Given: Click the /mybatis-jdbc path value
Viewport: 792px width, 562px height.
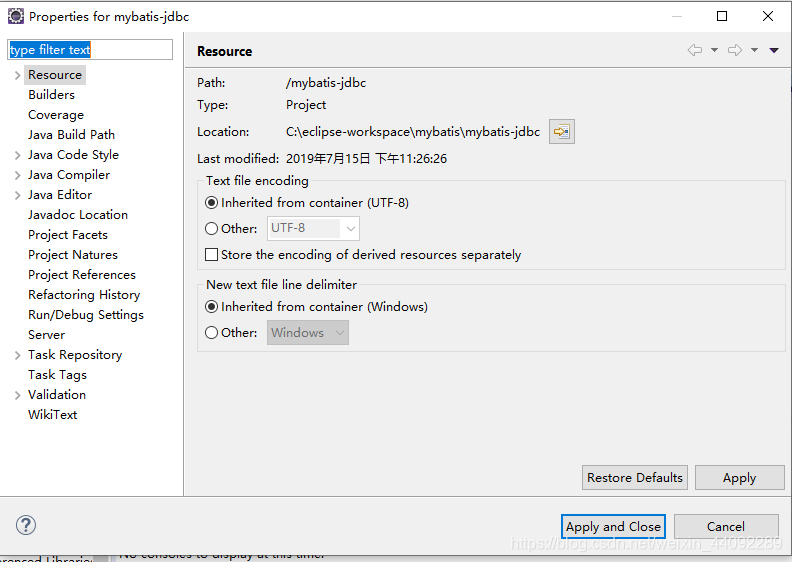Looking at the screenshot, I should pos(326,83).
